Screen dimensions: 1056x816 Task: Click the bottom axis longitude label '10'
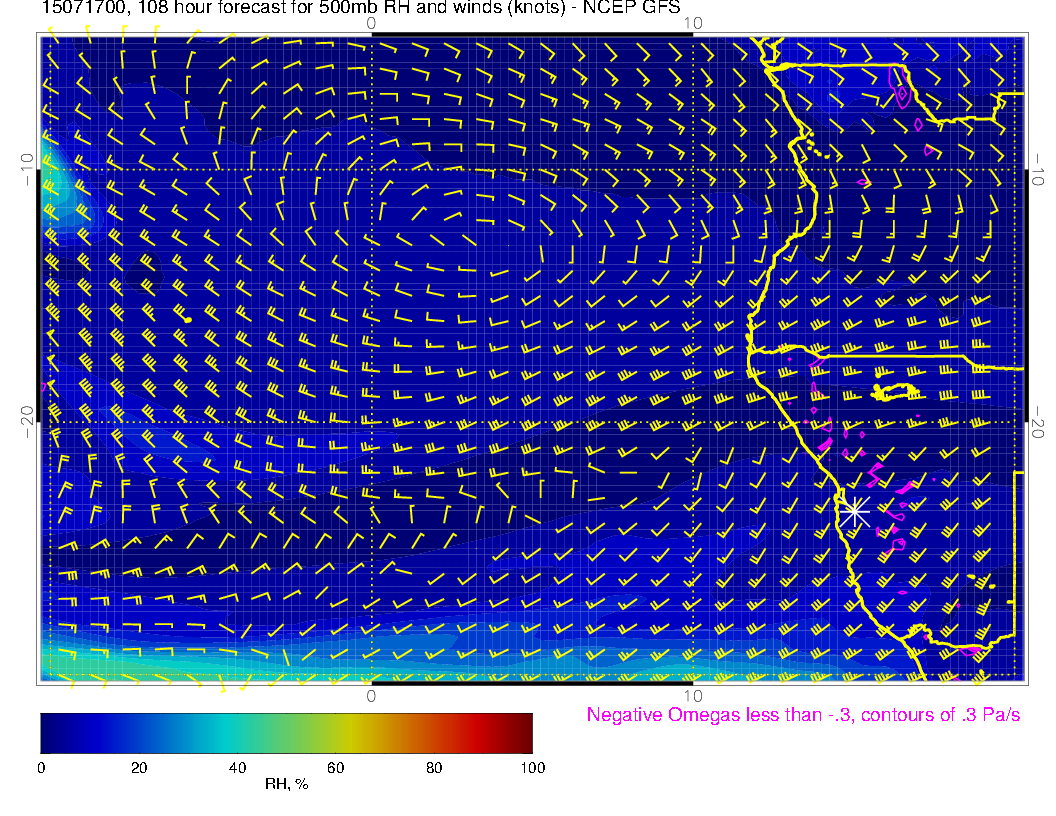[693, 695]
